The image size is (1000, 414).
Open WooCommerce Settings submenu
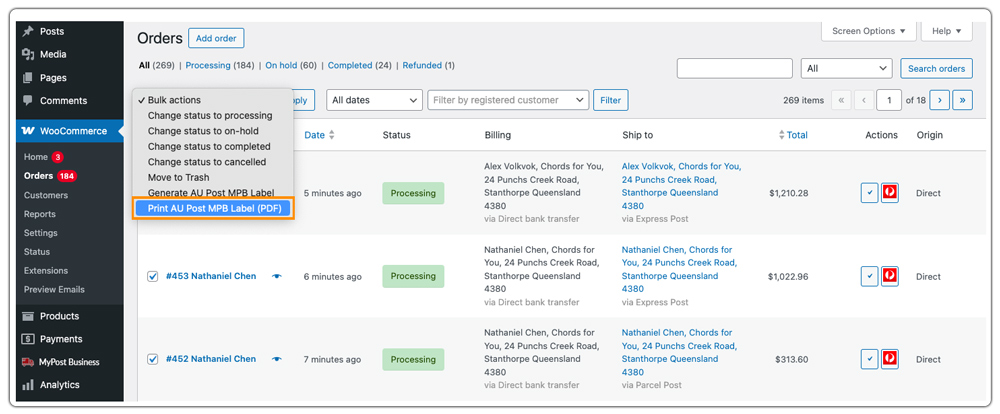tap(40, 233)
